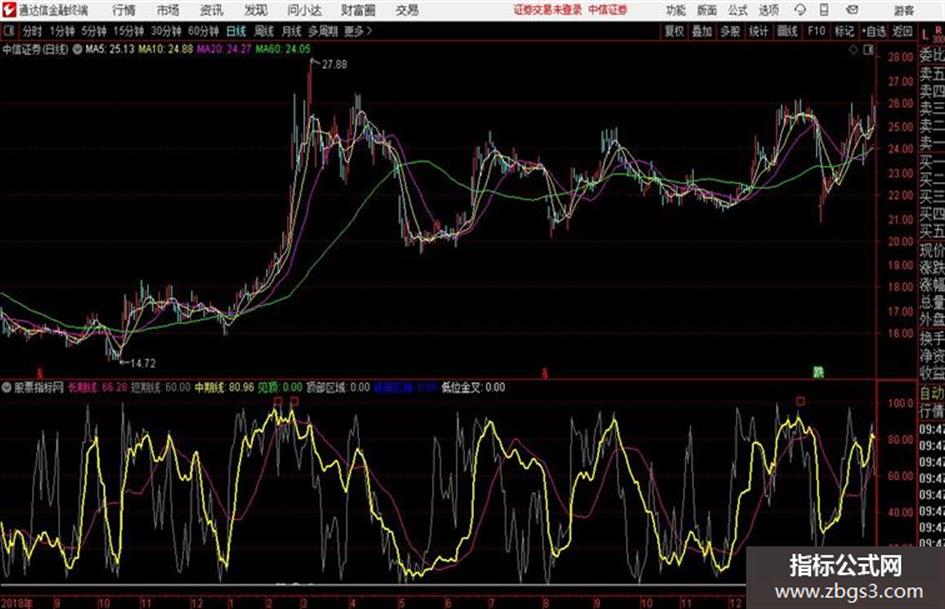945x609 pixels.
Task: Click the 统计 statistics button
Action: pyautogui.click(x=758, y=31)
